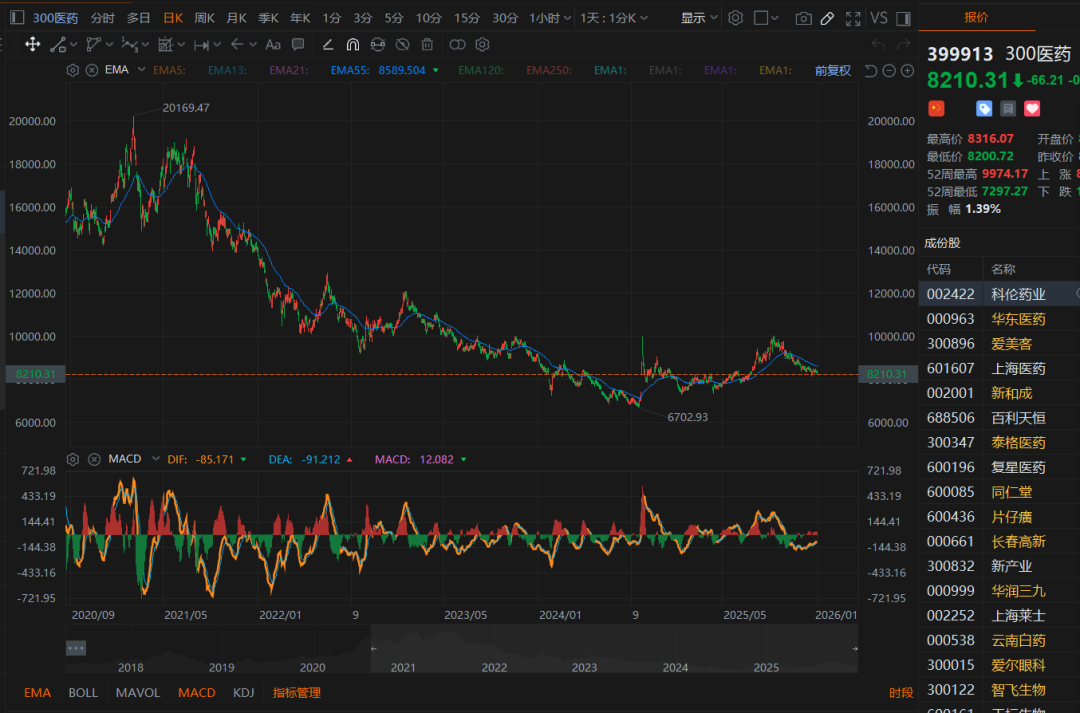Screen dimensions: 1080x713
Task: Remove the EMA indicator with its X icon
Action: click(x=92, y=70)
